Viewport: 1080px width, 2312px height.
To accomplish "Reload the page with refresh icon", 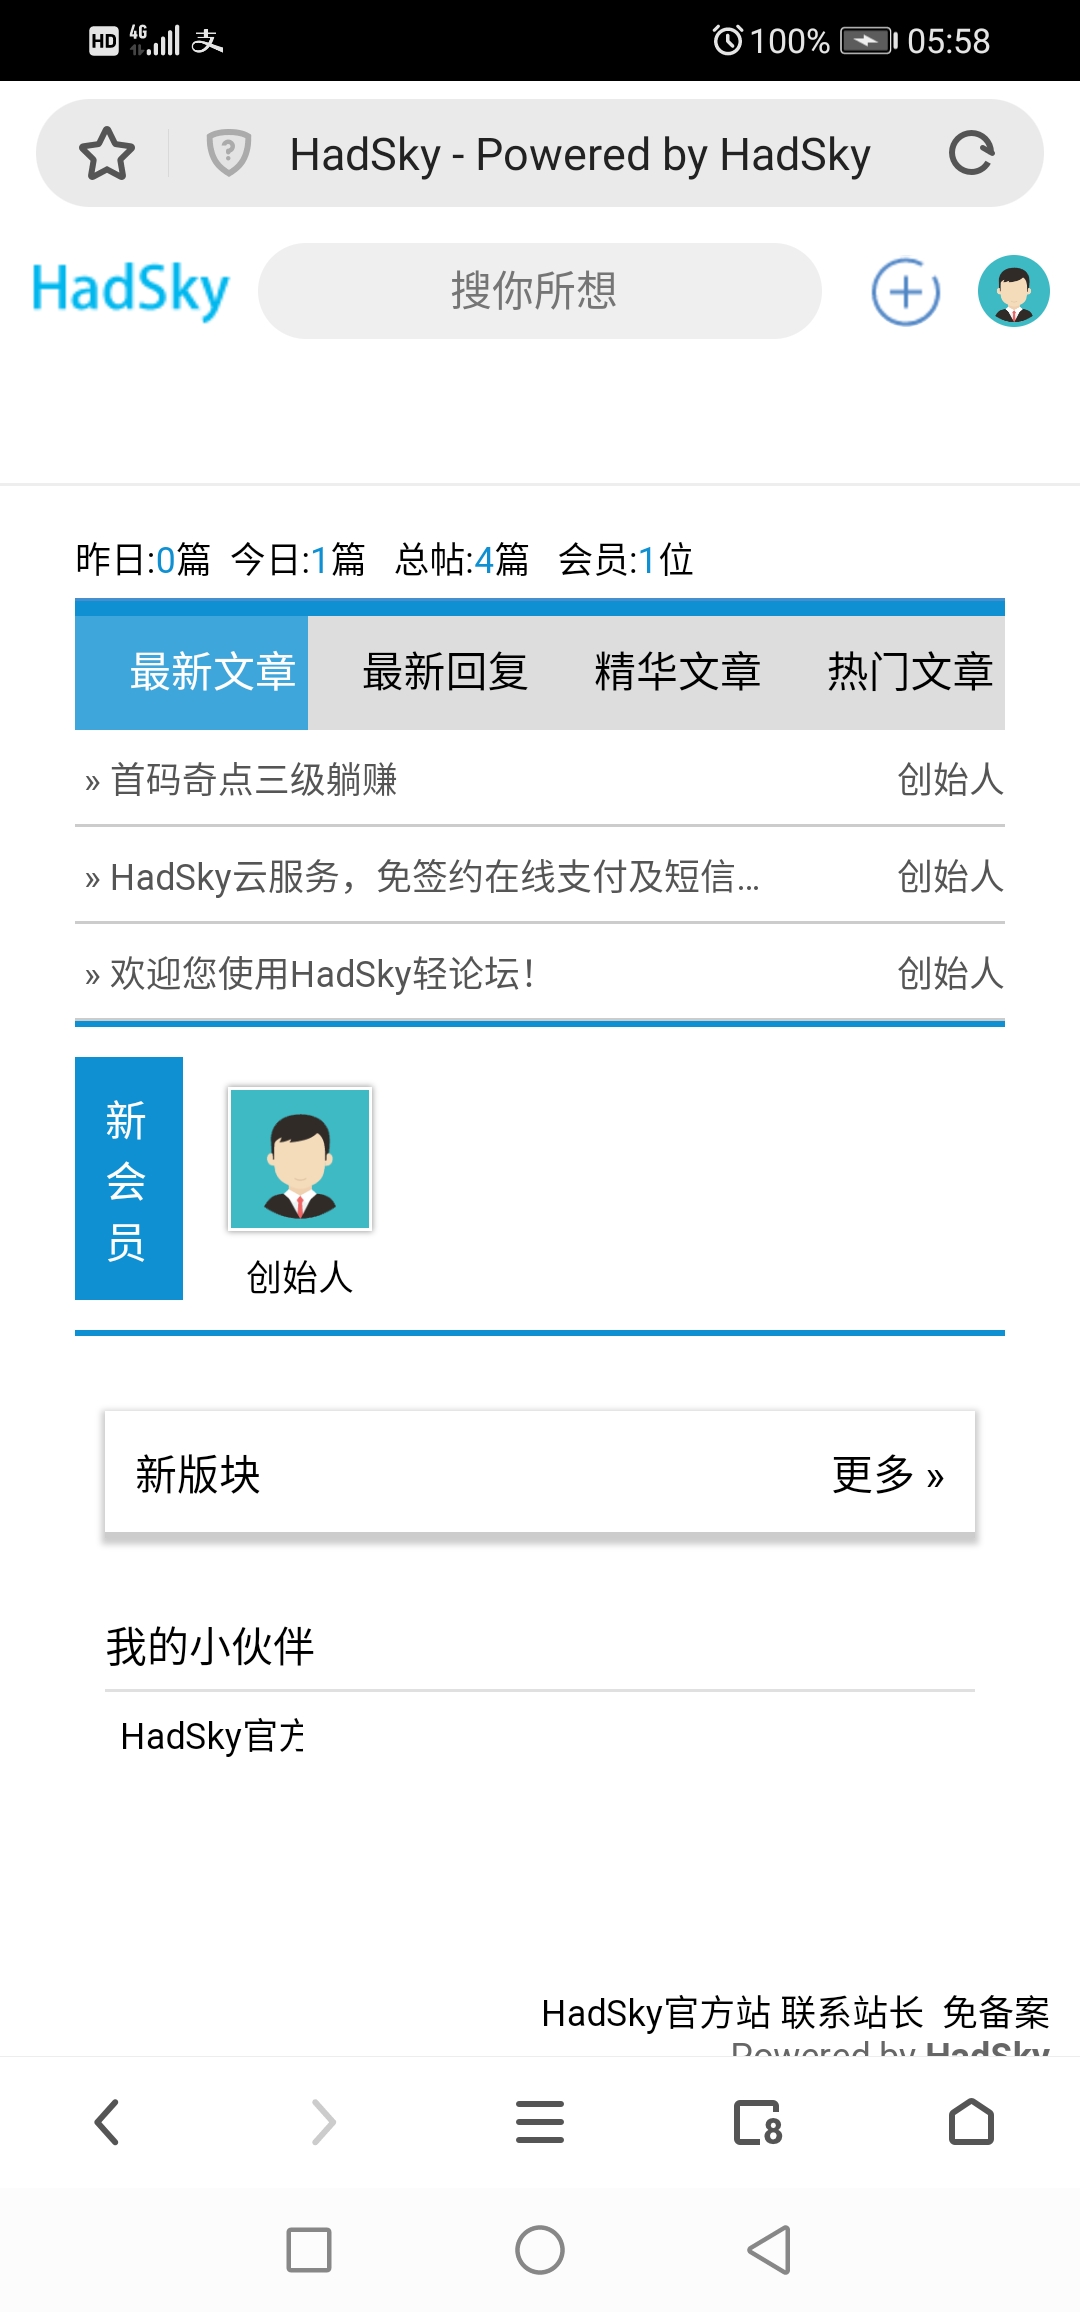I will click(x=971, y=154).
